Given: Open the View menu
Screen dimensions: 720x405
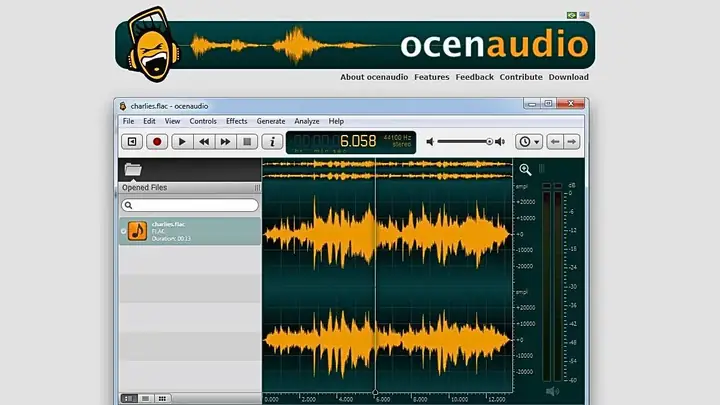Looking at the screenshot, I should (x=172, y=121).
